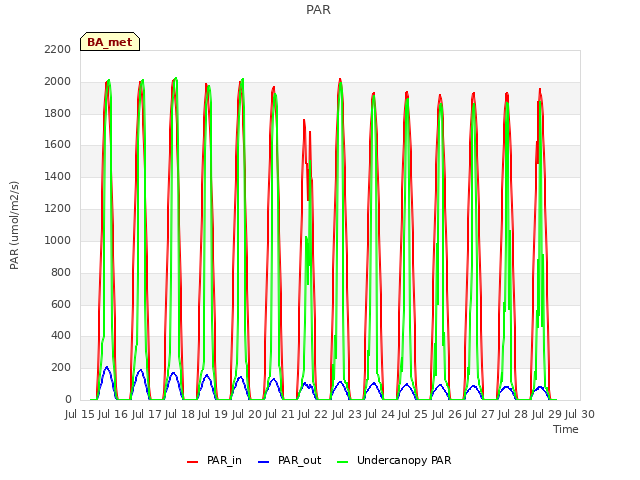Click the 1000 y-axis tick label

pos(58,240)
